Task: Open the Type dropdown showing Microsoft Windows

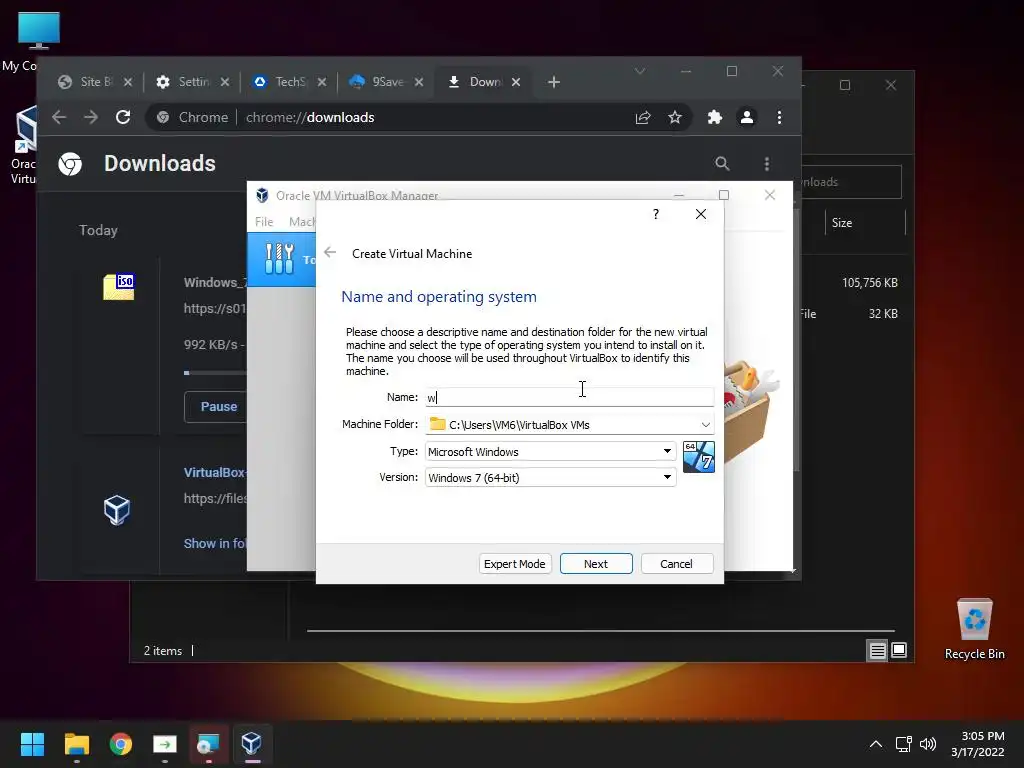Action: (551, 451)
